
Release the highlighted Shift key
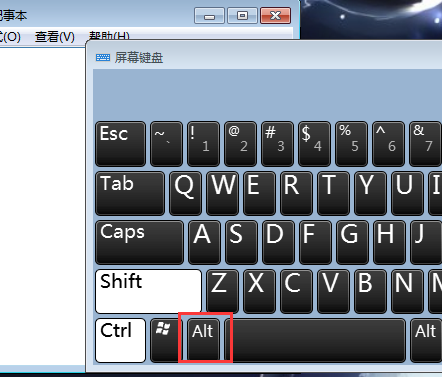point(148,291)
